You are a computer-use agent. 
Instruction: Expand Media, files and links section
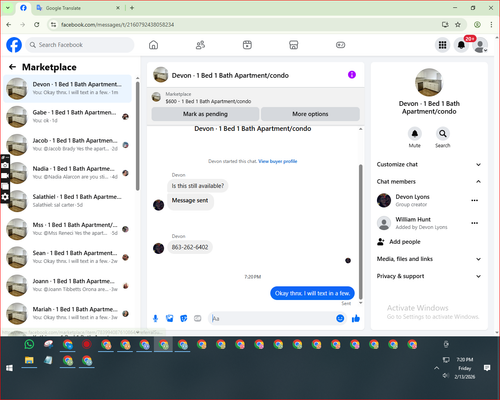[x=429, y=259]
